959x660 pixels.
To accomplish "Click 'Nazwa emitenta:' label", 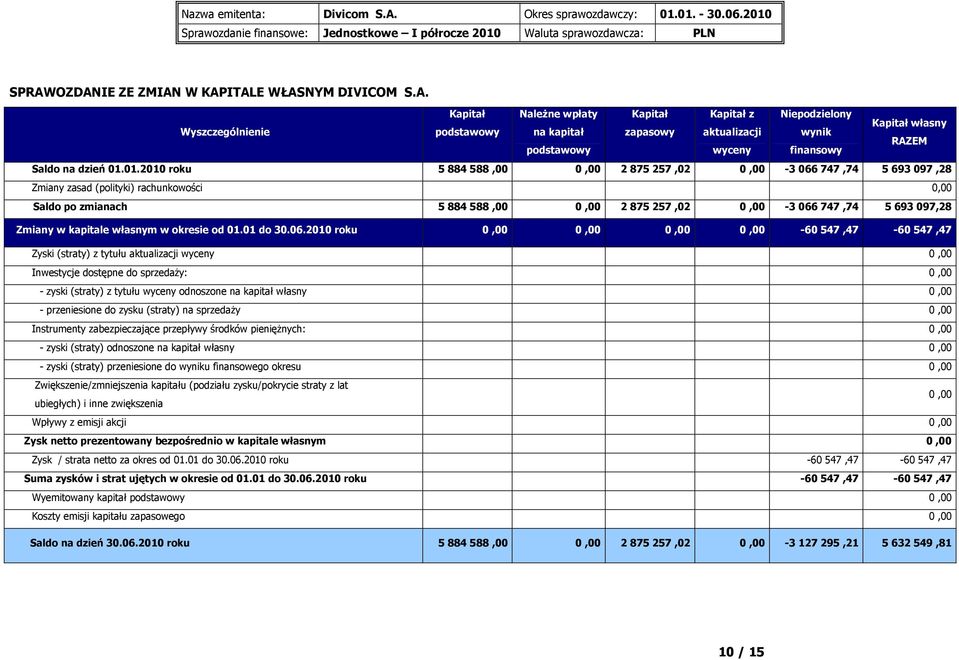I will pyautogui.click(x=223, y=14).
